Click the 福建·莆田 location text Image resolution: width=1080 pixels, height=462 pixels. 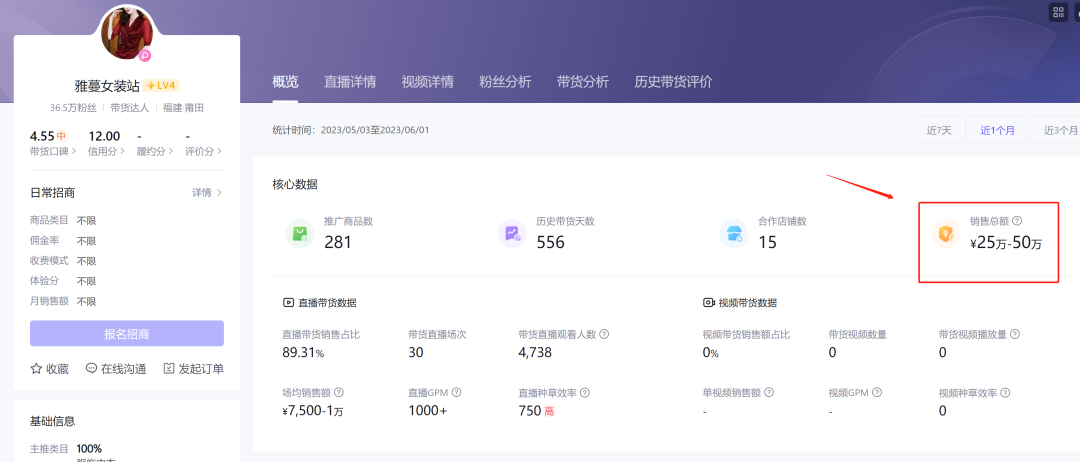pyautogui.click(x=183, y=108)
